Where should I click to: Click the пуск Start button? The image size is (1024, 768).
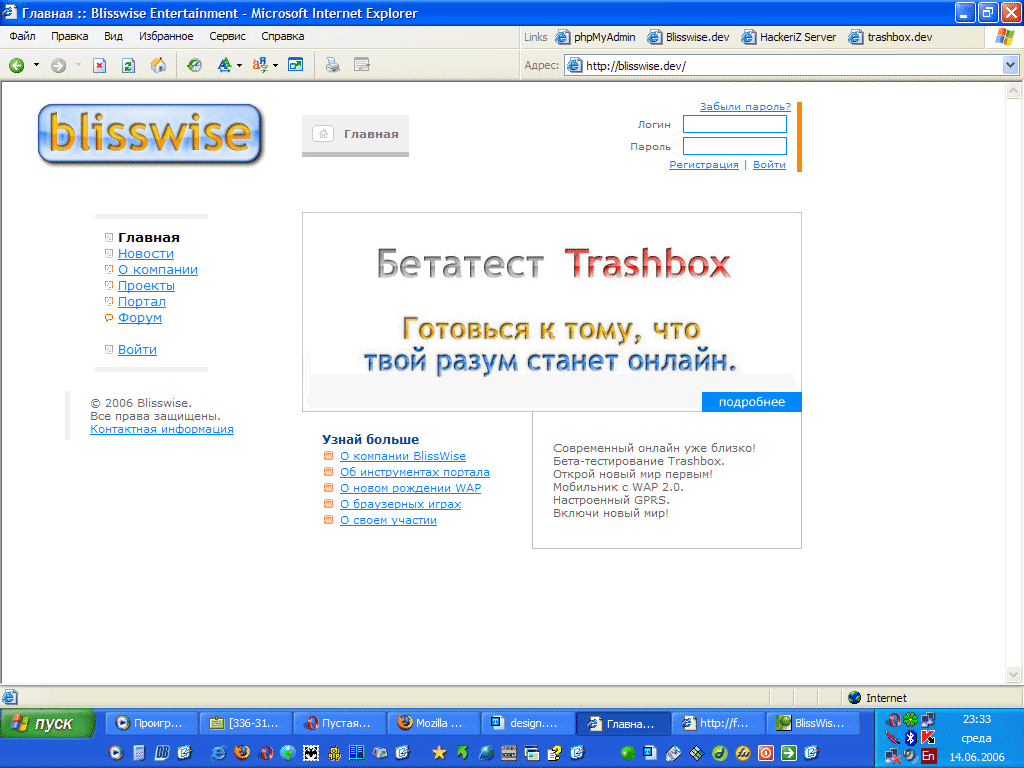coord(47,724)
